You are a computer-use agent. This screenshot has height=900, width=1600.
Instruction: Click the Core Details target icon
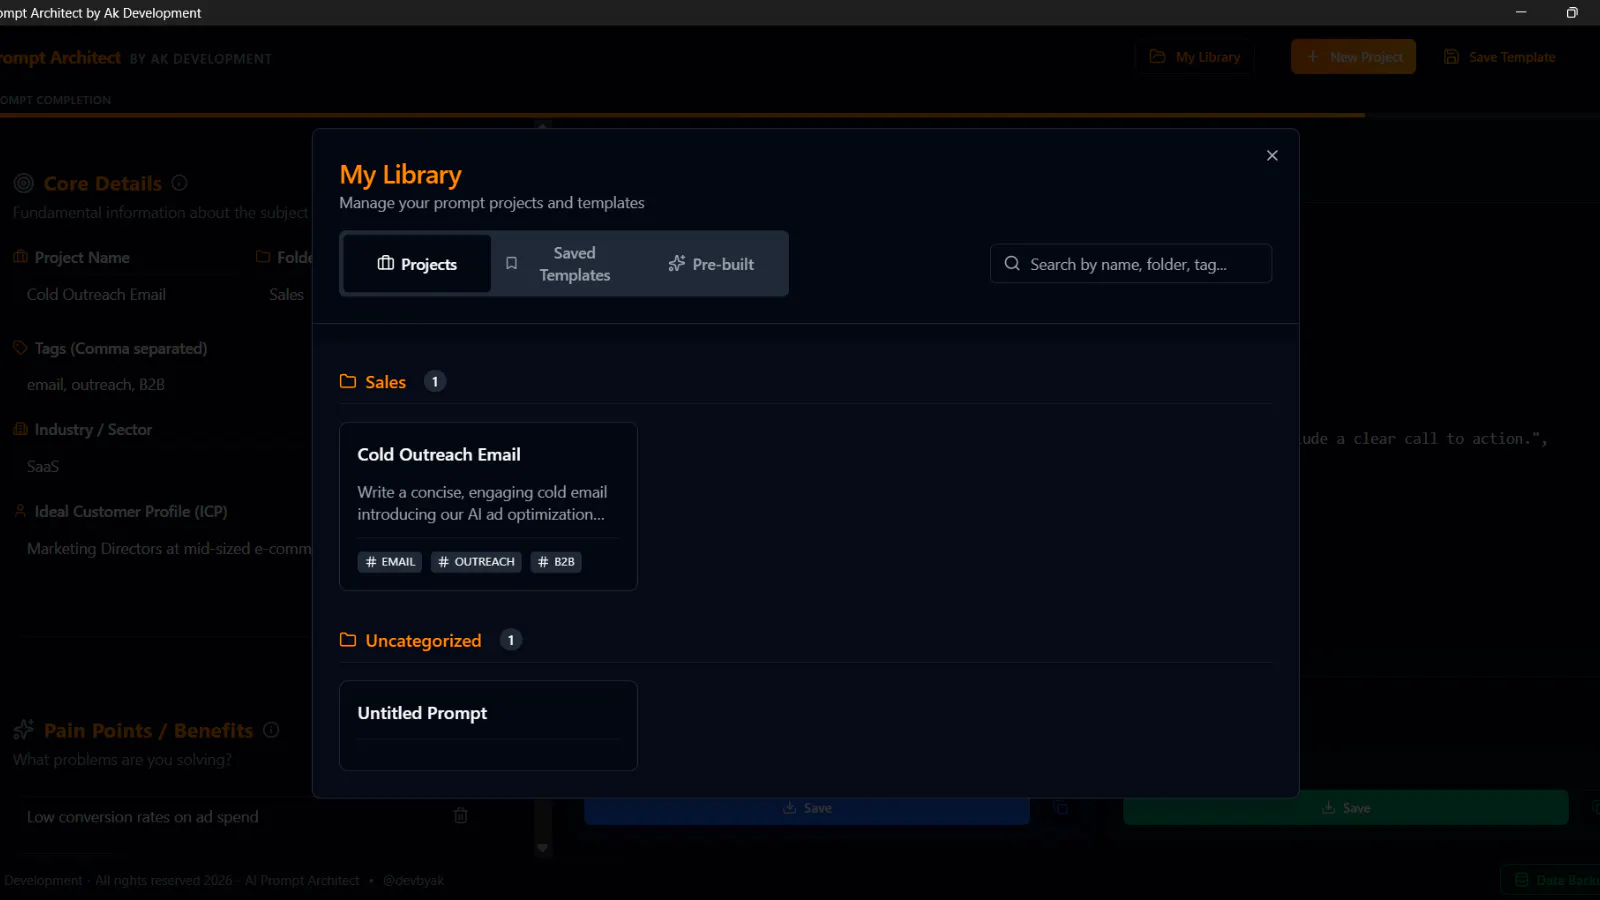(x=24, y=183)
